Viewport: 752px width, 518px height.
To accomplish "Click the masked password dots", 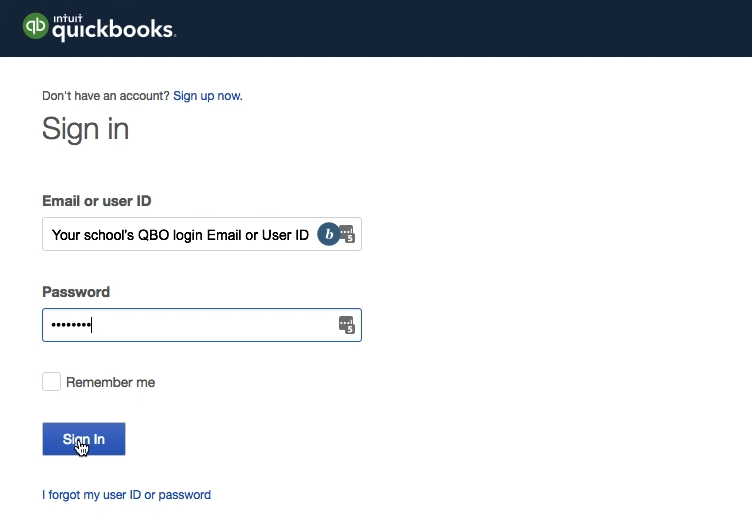I will pos(71,325).
